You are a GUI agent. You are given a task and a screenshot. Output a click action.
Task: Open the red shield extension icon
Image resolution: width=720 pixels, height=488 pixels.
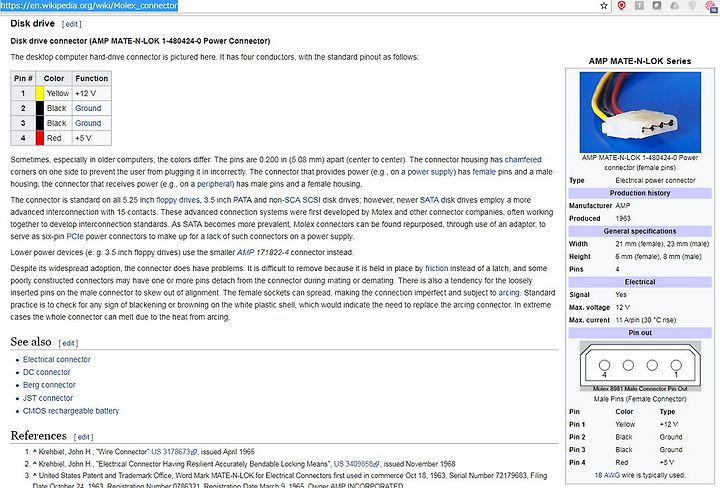621,6
